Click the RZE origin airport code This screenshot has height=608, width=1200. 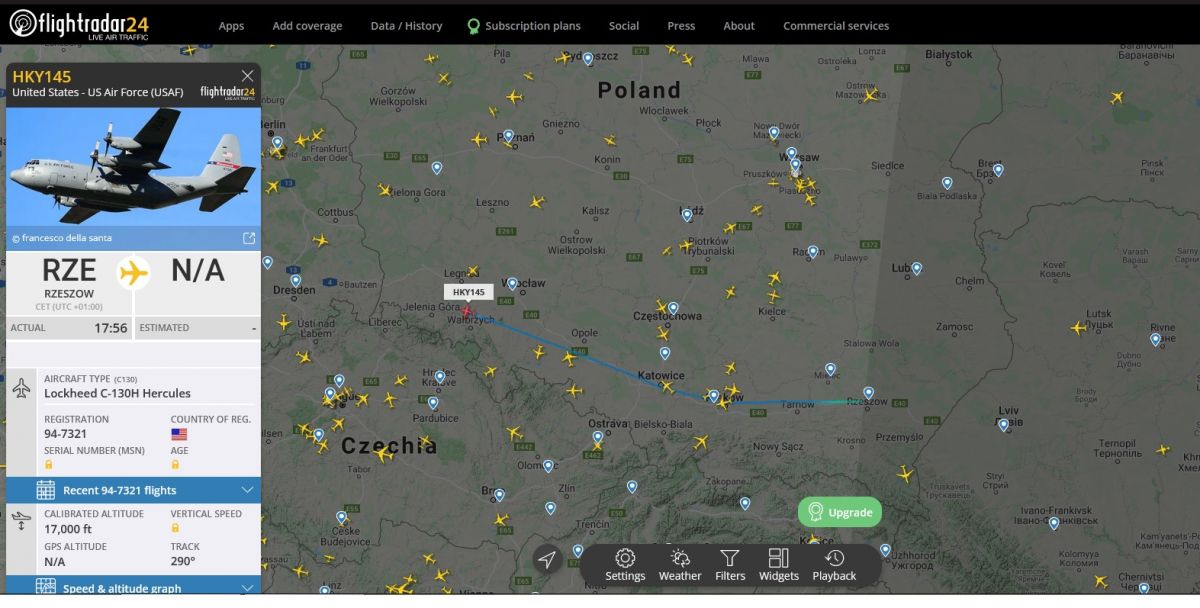point(69,270)
